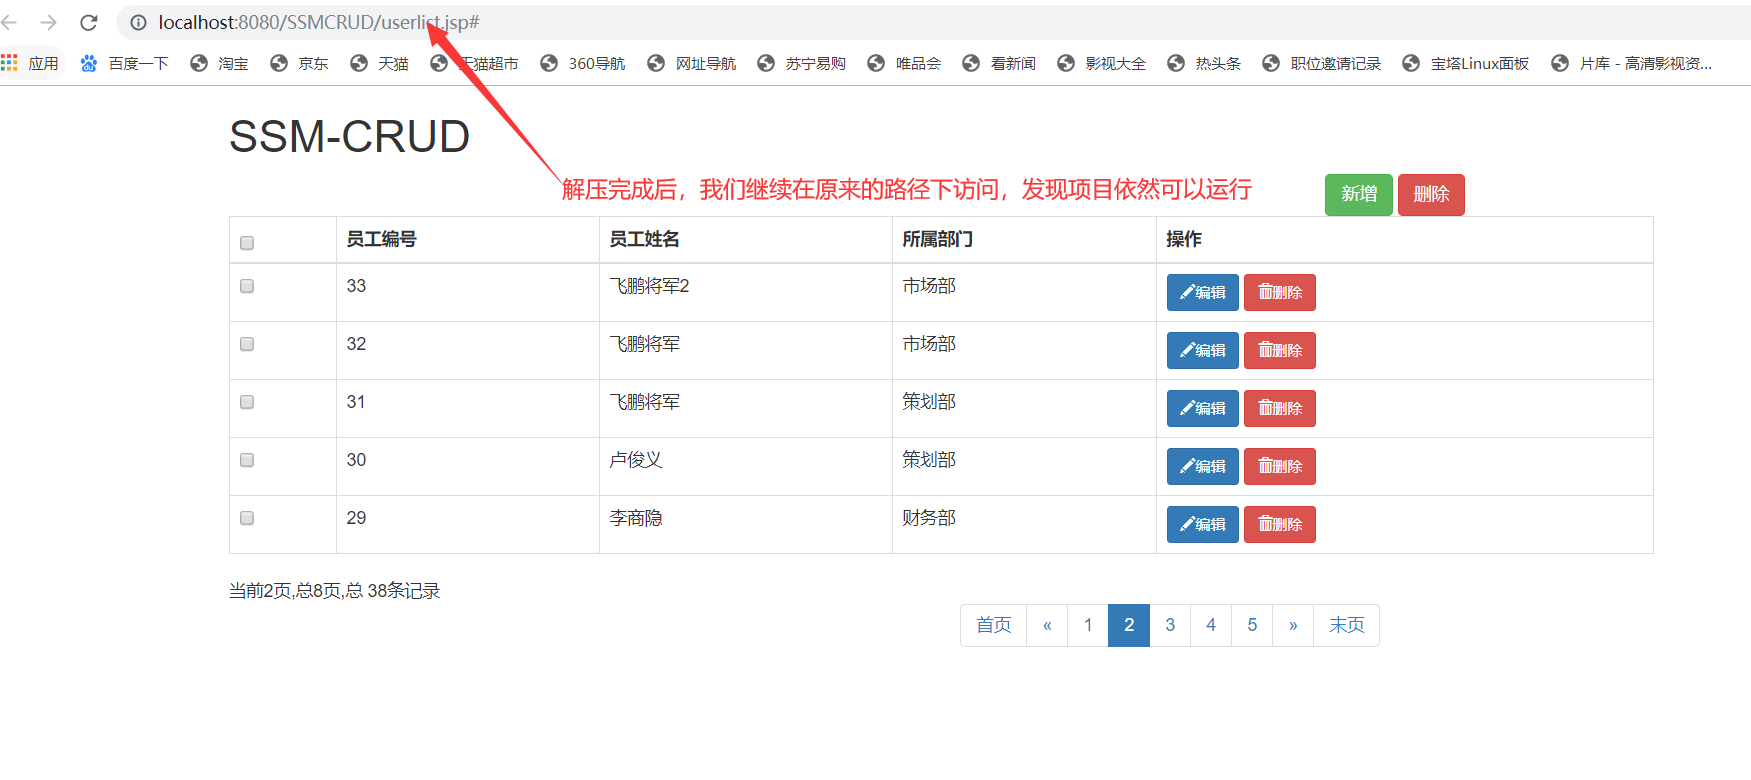
Task: Check the box for employee 32
Action: point(247,344)
